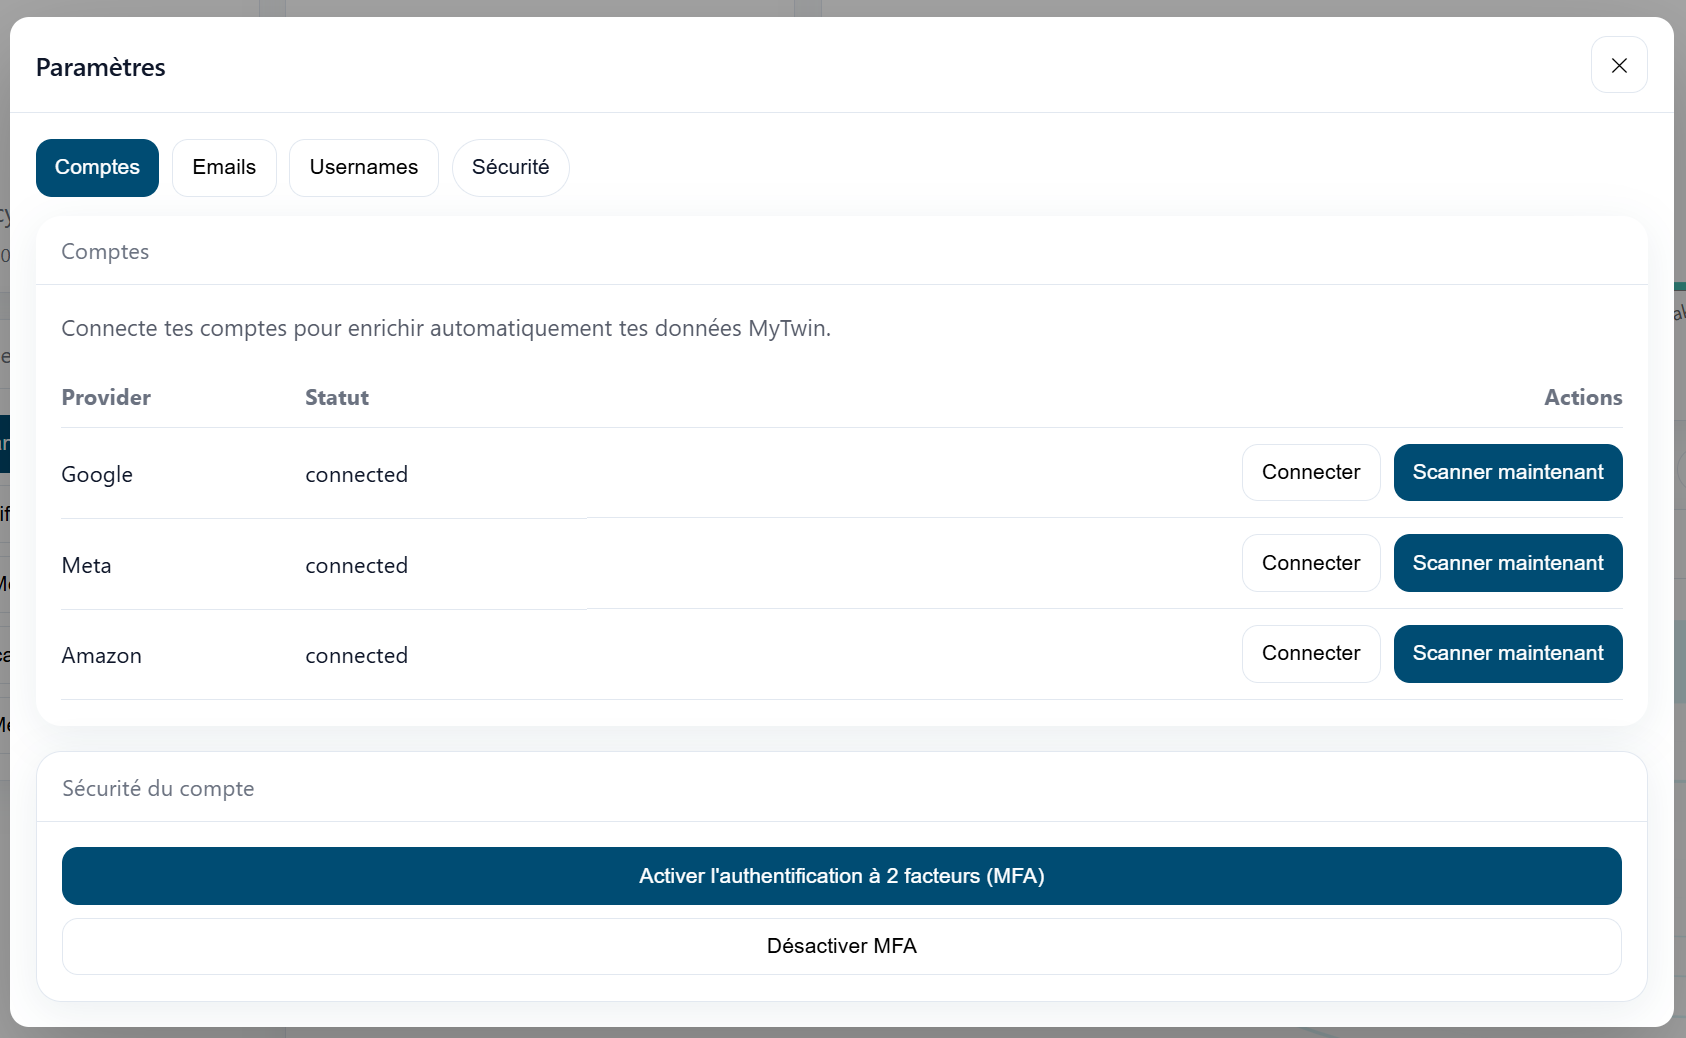Select the Usernames tab

click(363, 167)
